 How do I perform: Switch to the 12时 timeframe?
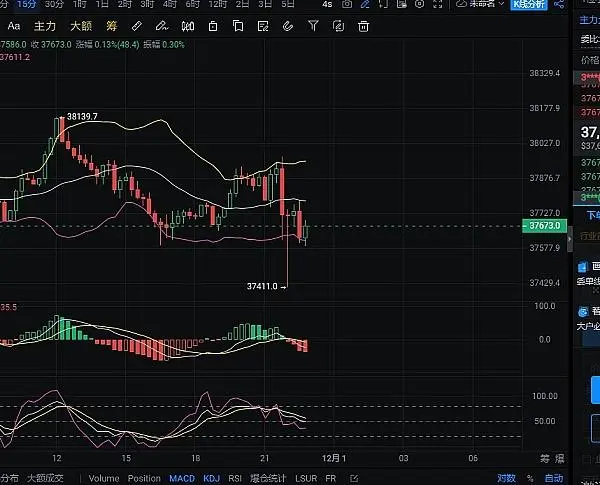(218, 4)
